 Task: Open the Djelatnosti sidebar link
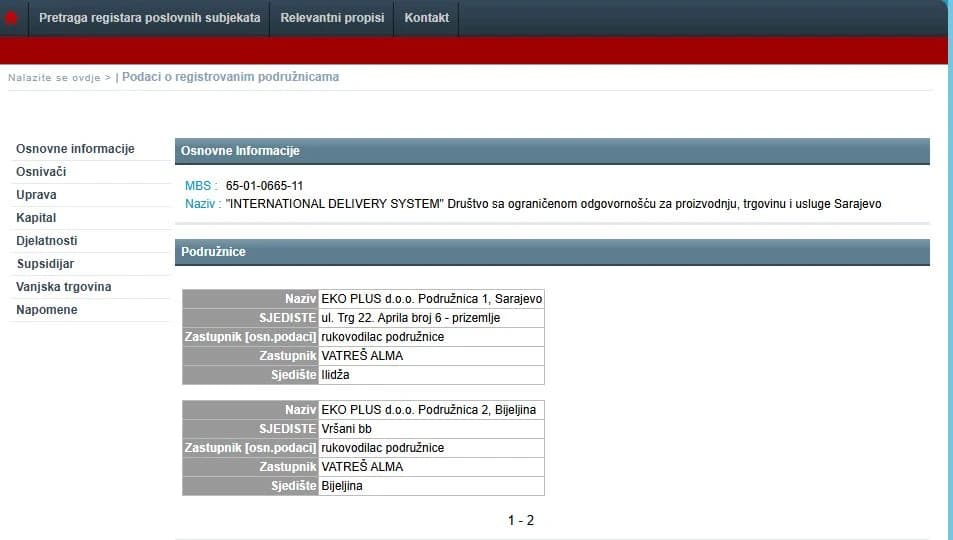point(47,241)
